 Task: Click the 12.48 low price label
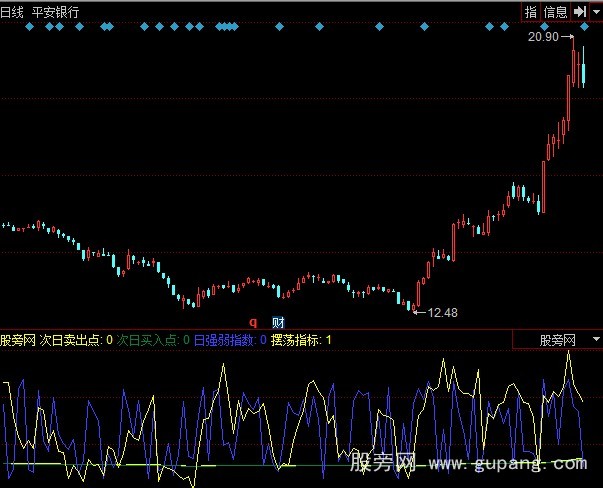point(441,313)
